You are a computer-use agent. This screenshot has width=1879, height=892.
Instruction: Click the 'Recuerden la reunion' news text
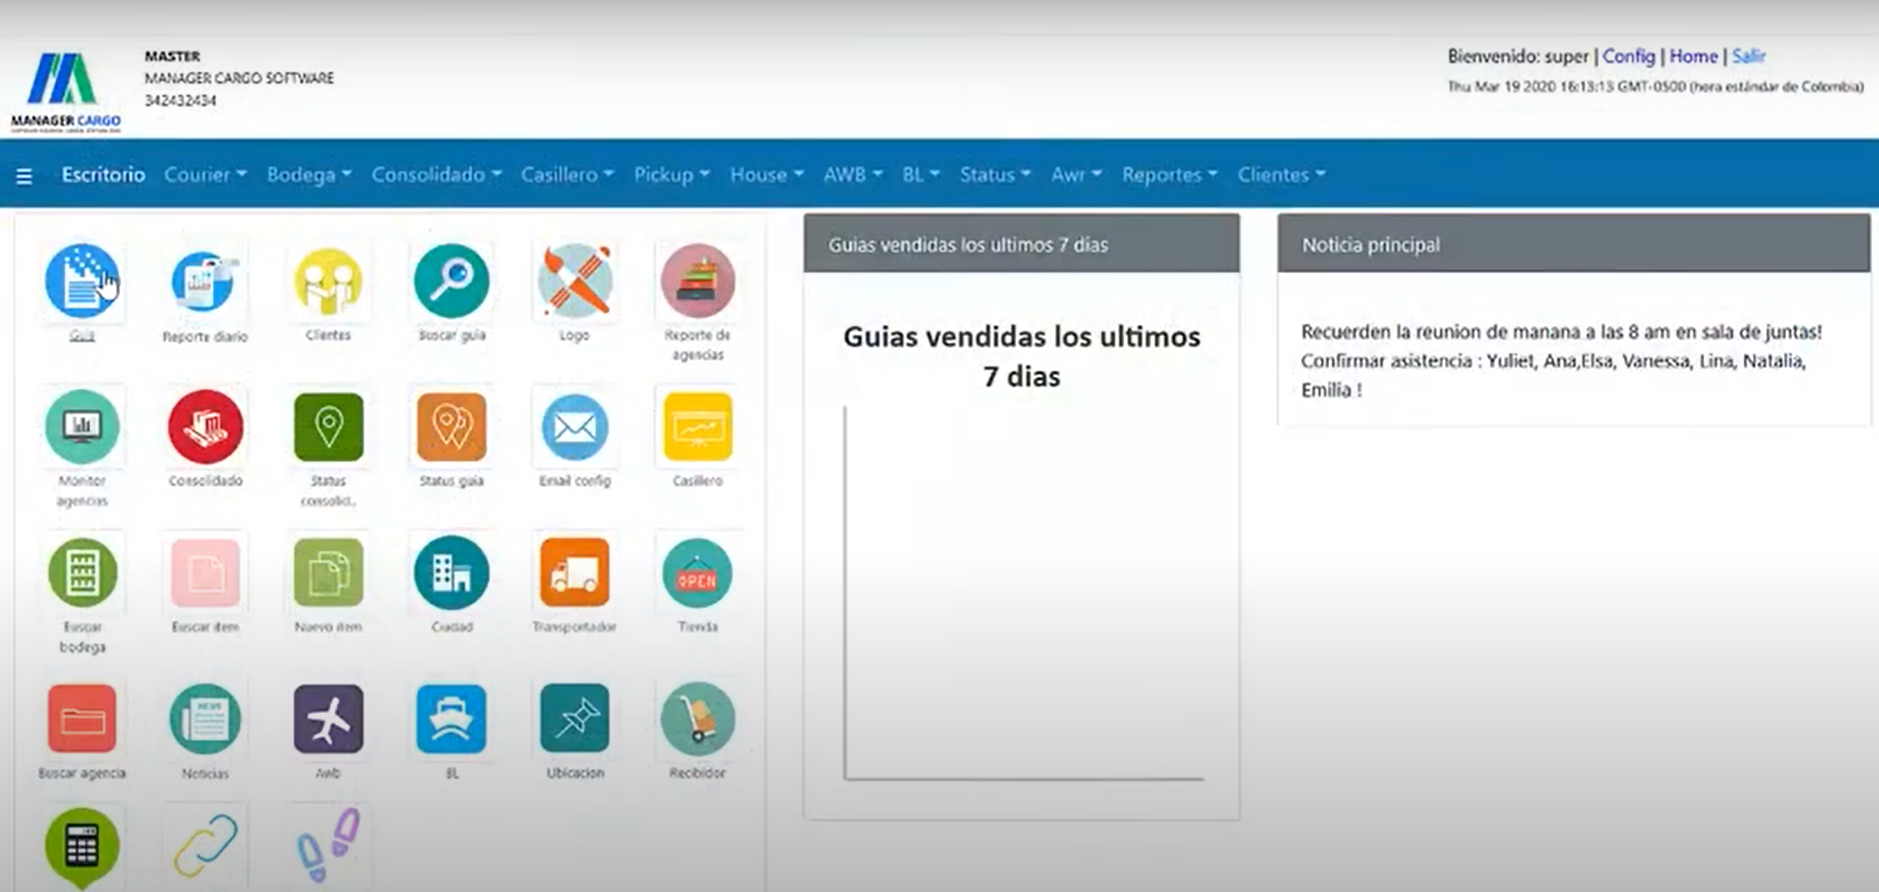click(1561, 360)
